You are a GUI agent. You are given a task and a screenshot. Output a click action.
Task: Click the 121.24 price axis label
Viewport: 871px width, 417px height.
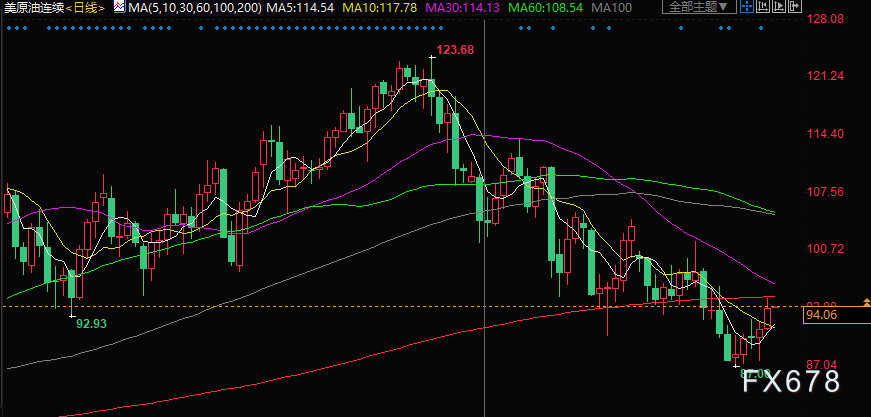pos(824,76)
